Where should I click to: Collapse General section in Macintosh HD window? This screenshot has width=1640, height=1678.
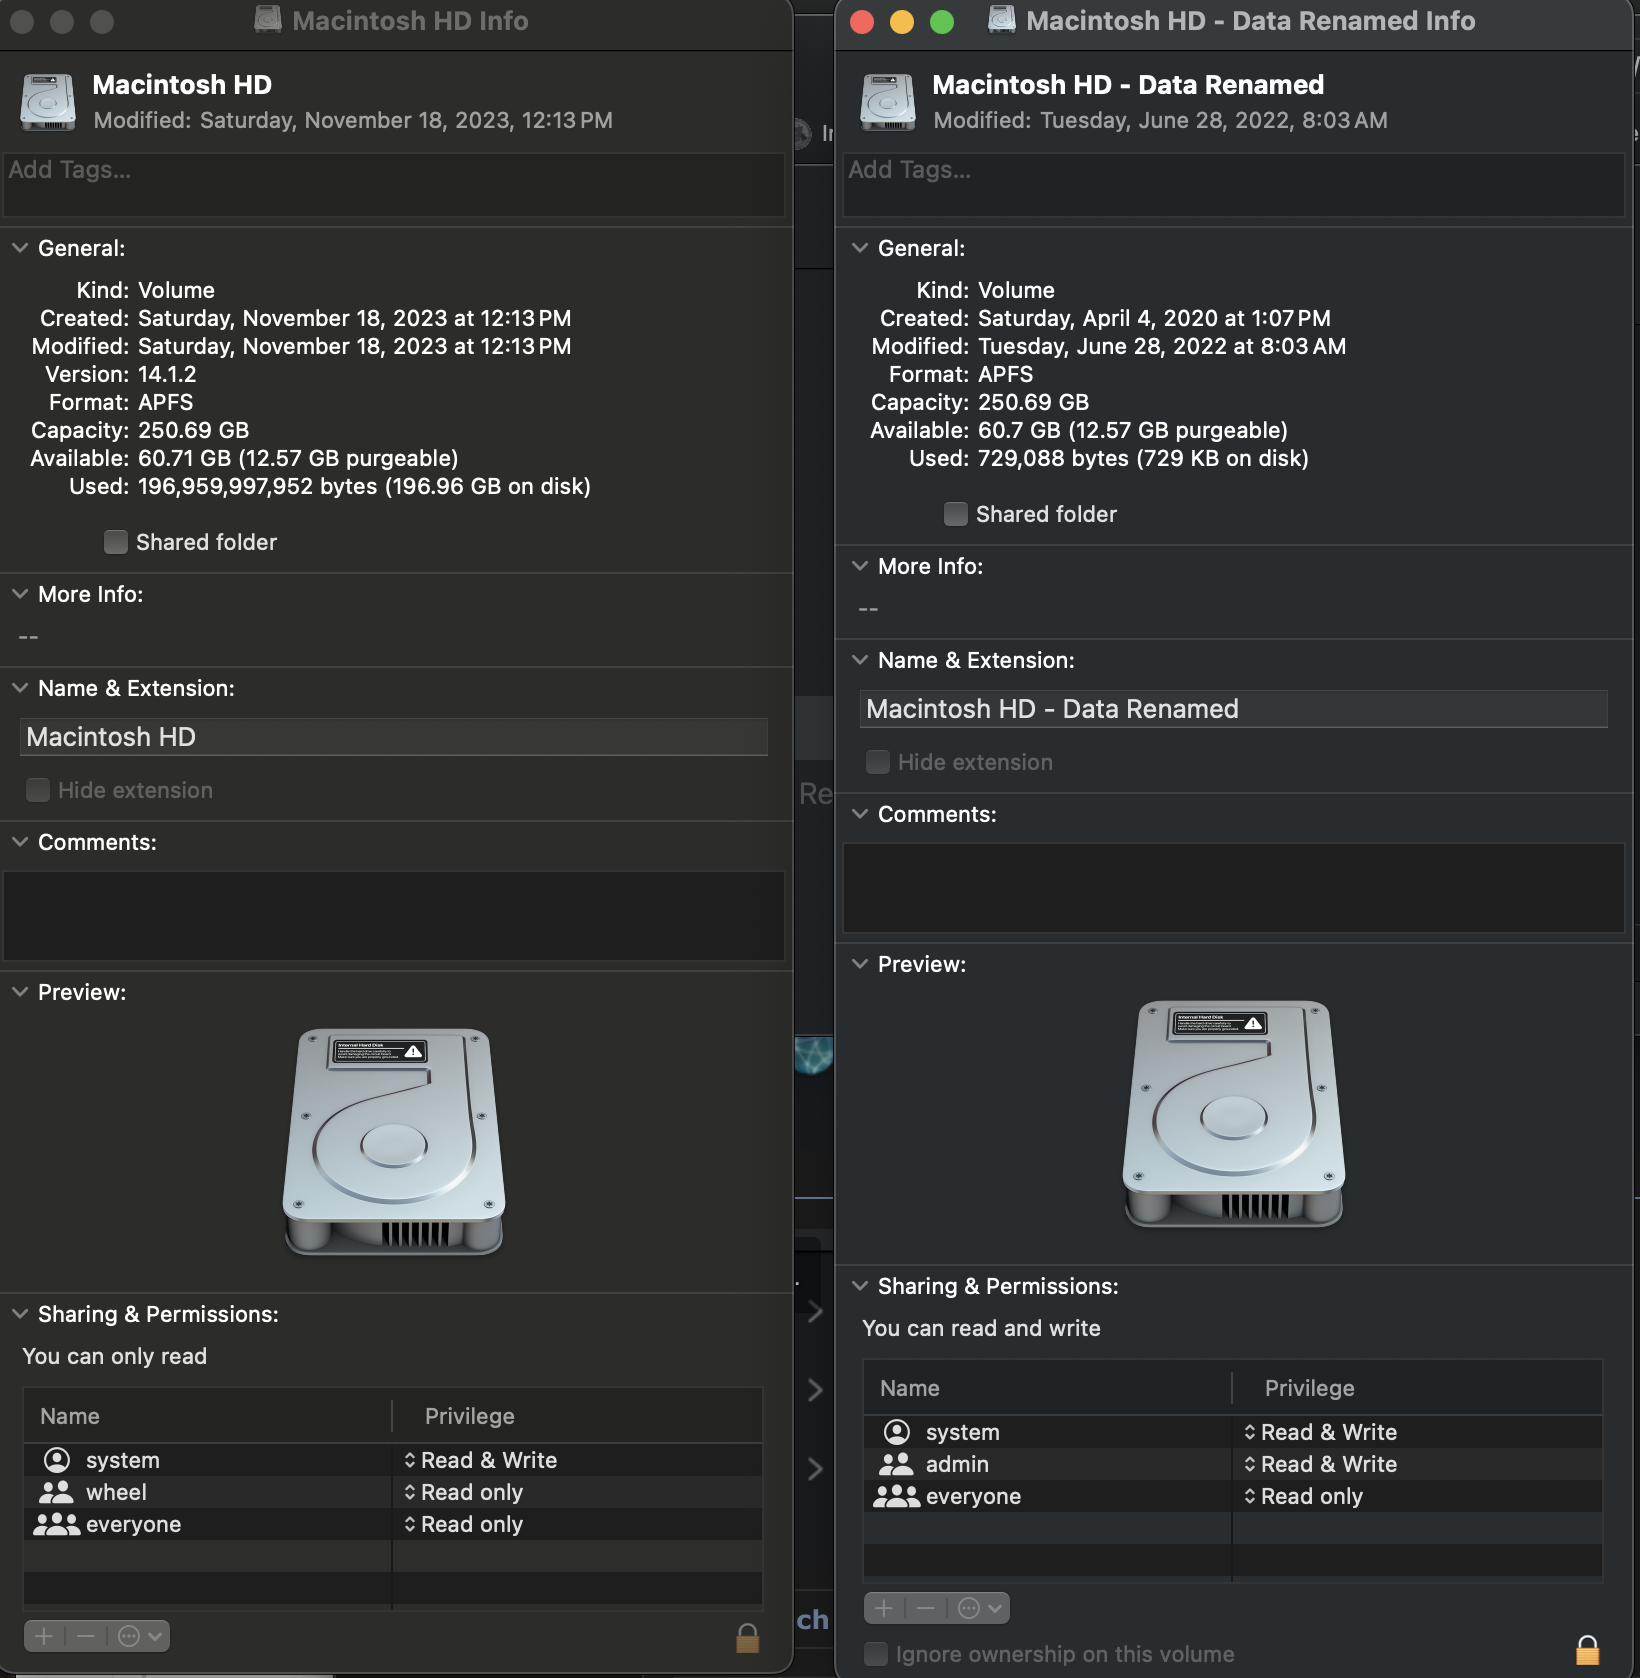20,248
